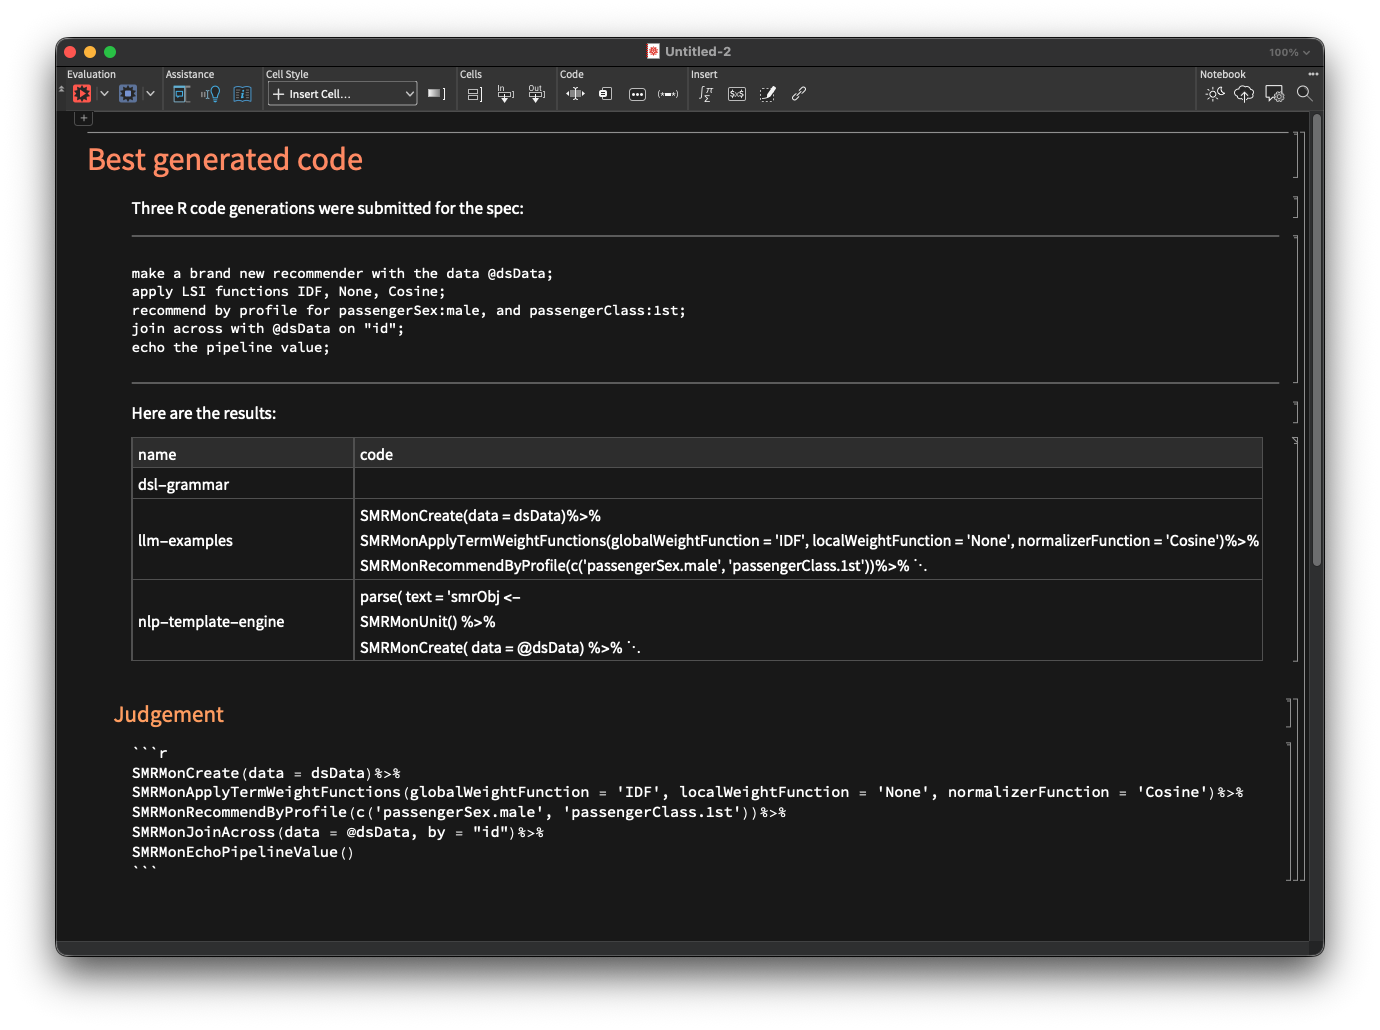Click the insert drawing canvas icon
This screenshot has width=1380, height=1030.
(x=768, y=94)
